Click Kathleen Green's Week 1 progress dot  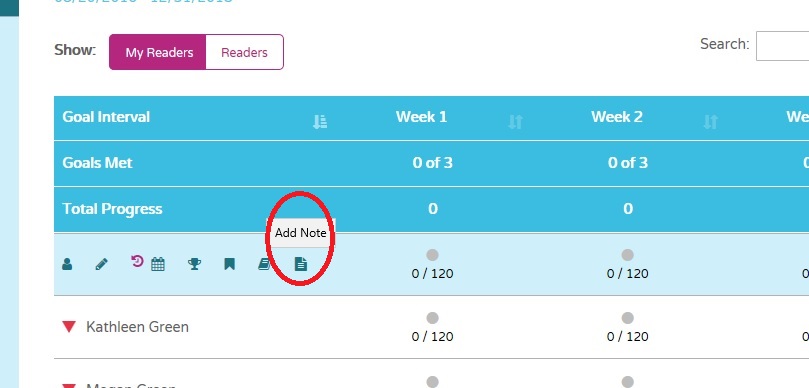tap(432, 318)
